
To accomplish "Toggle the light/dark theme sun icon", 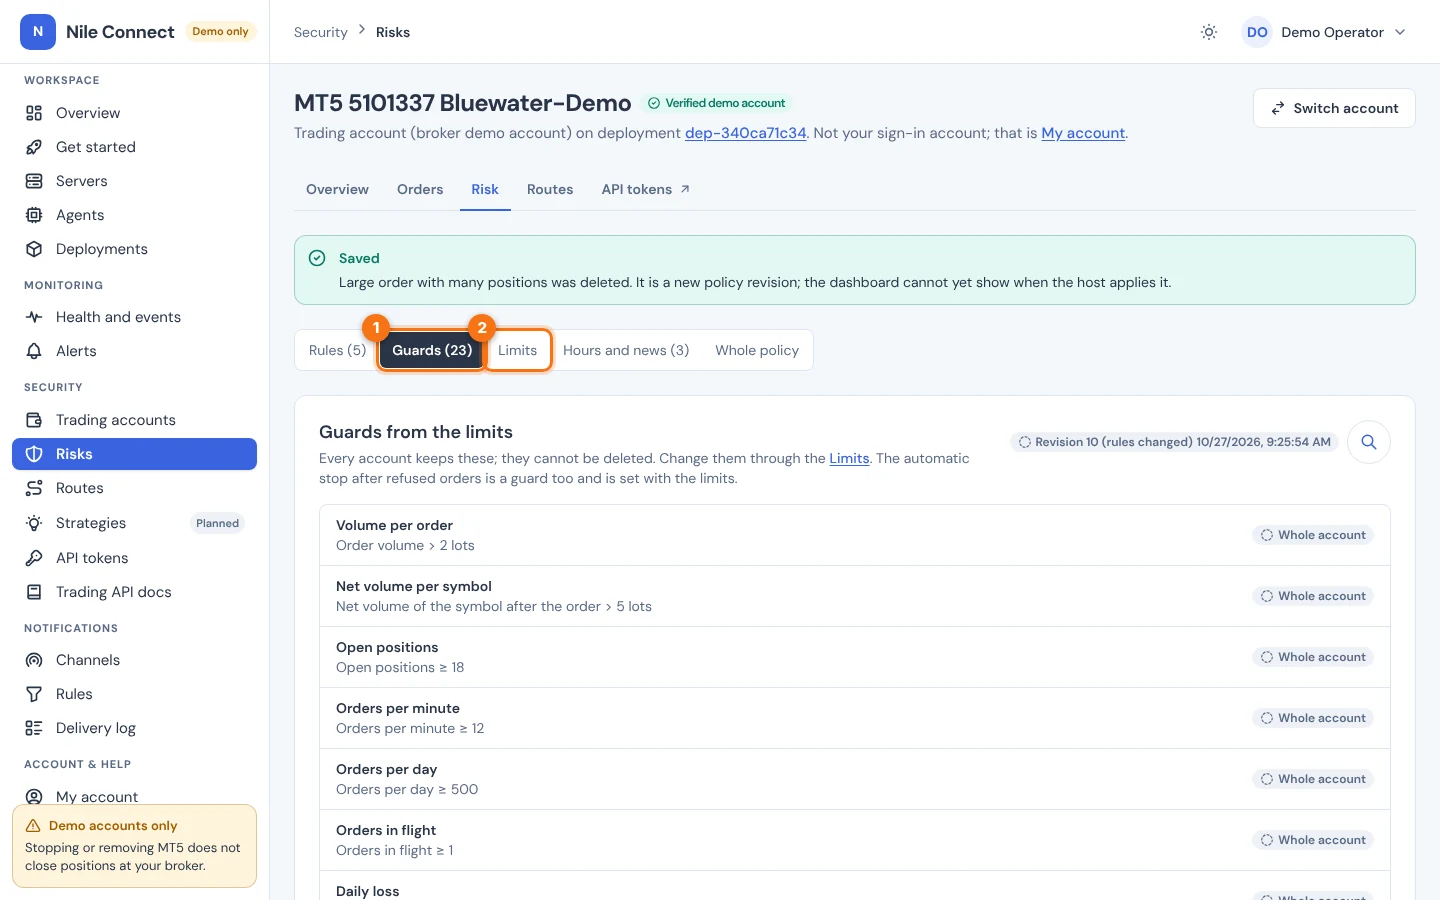I will [1209, 32].
